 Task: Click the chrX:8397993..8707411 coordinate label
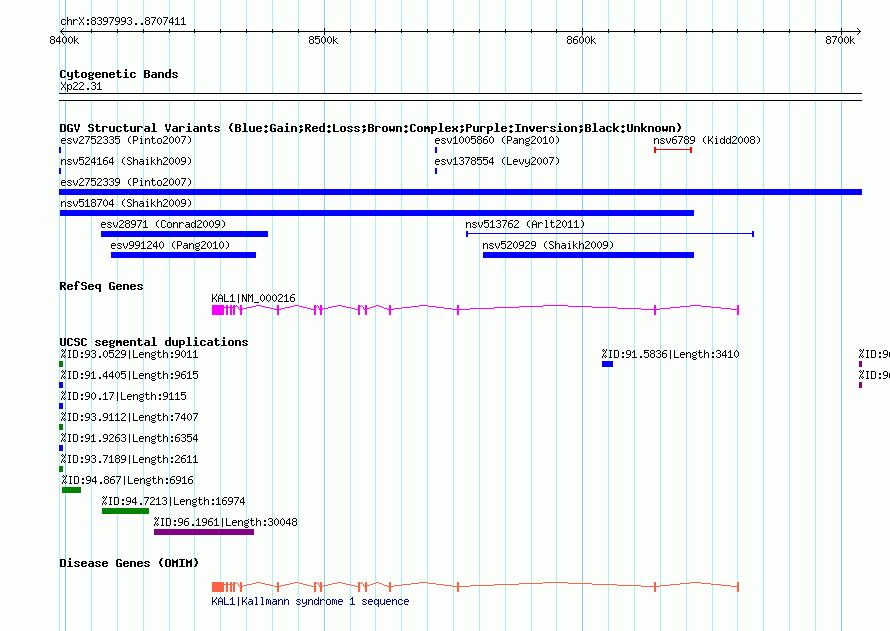(x=123, y=21)
